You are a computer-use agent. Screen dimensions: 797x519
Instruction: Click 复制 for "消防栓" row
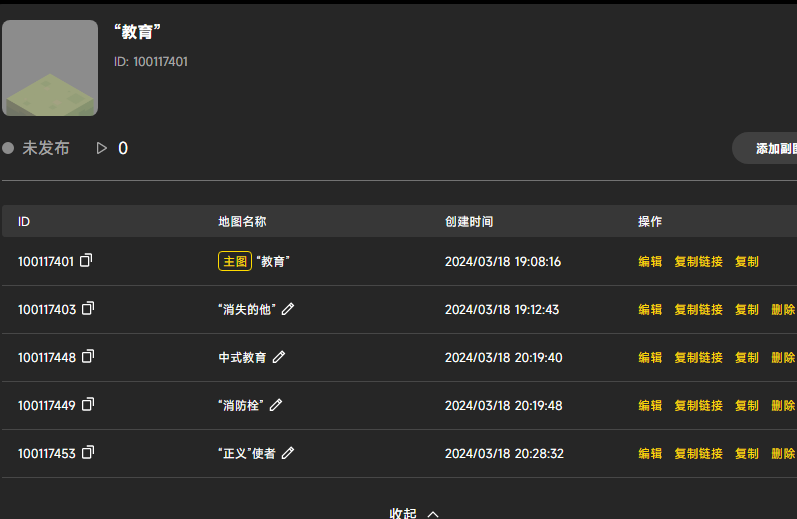[x=747, y=405]
